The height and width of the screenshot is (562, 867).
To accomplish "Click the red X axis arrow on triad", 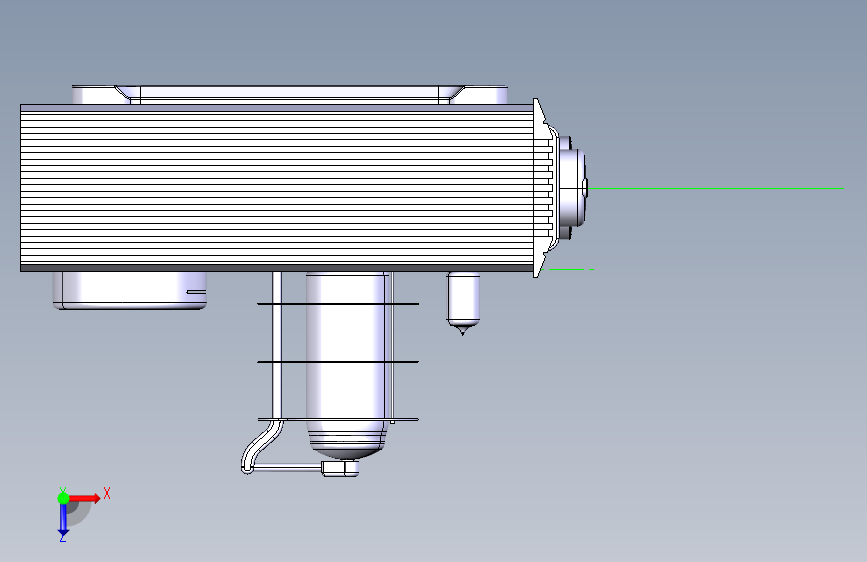I will click(85, 498).
